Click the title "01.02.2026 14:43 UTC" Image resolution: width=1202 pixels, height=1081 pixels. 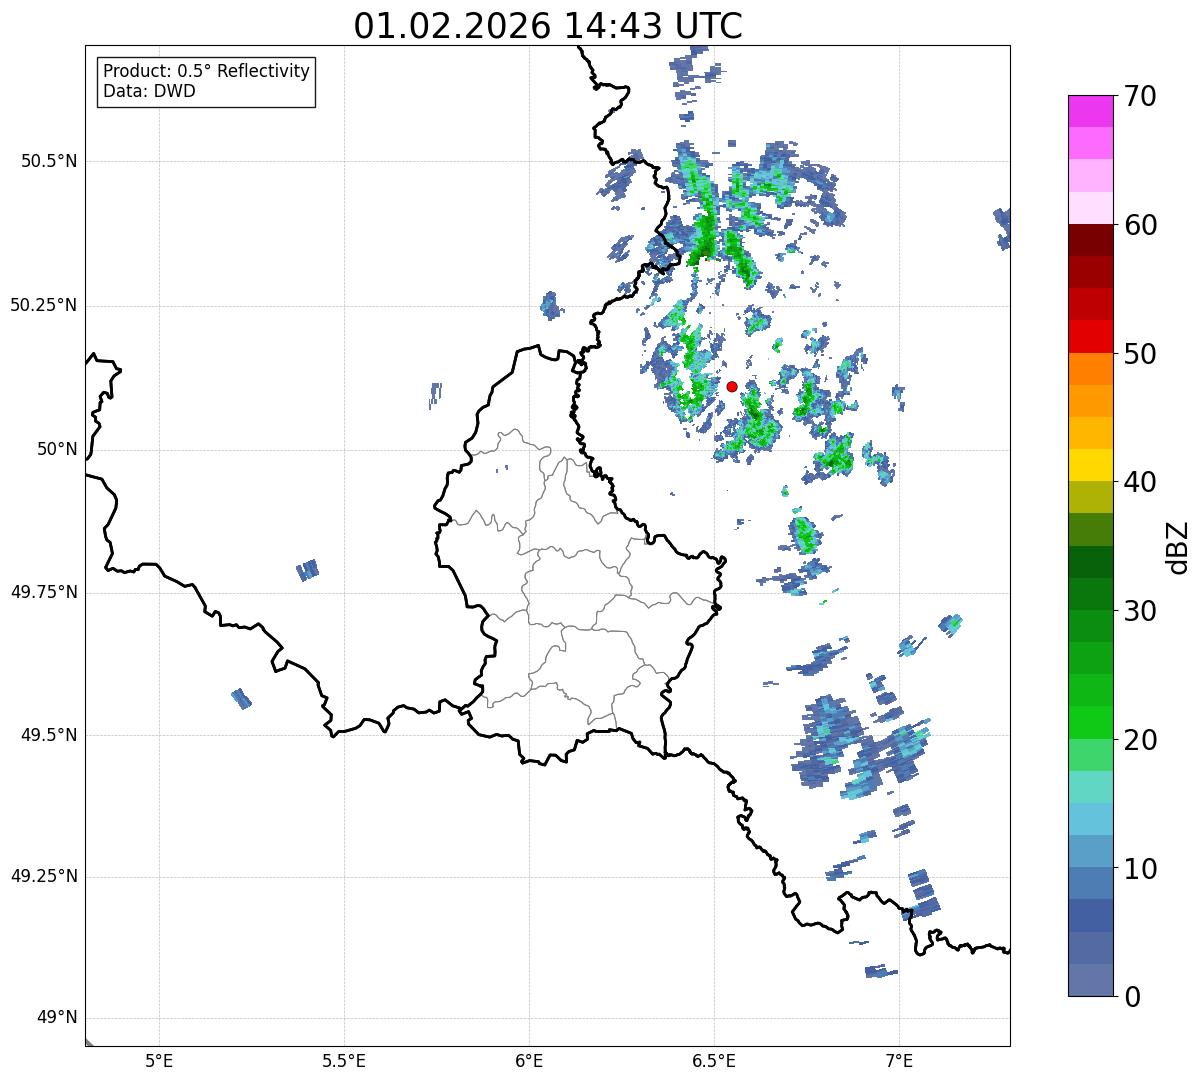click(548, 26)
